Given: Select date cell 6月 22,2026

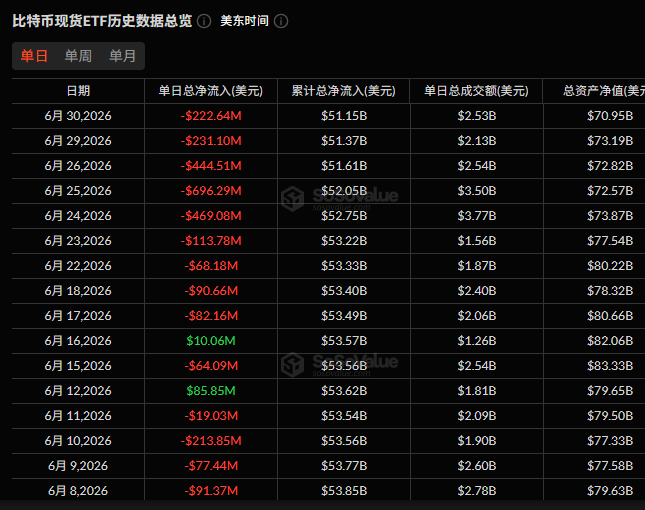Looking at the screenshot, I should pos(78,266).
